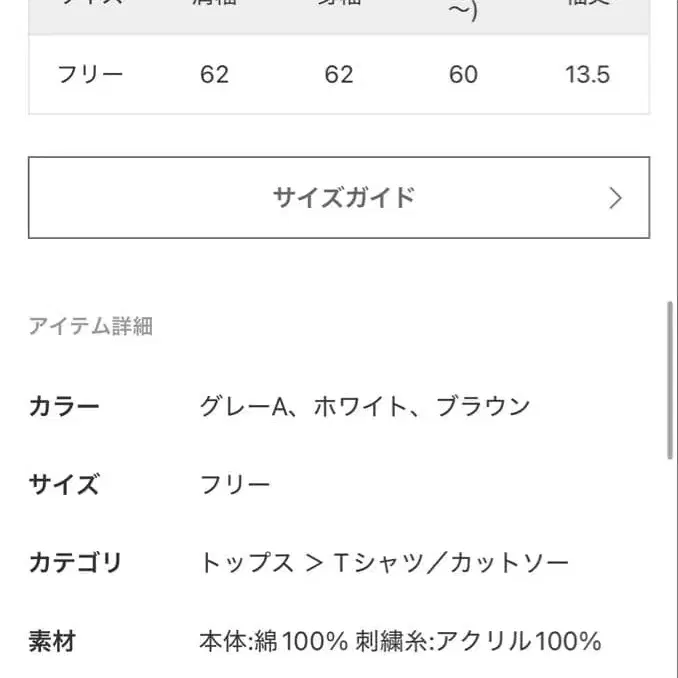Screen dimensions: 678x678
Task: Click the chevron arrow on サイズガイド
Action: point(615,198)
